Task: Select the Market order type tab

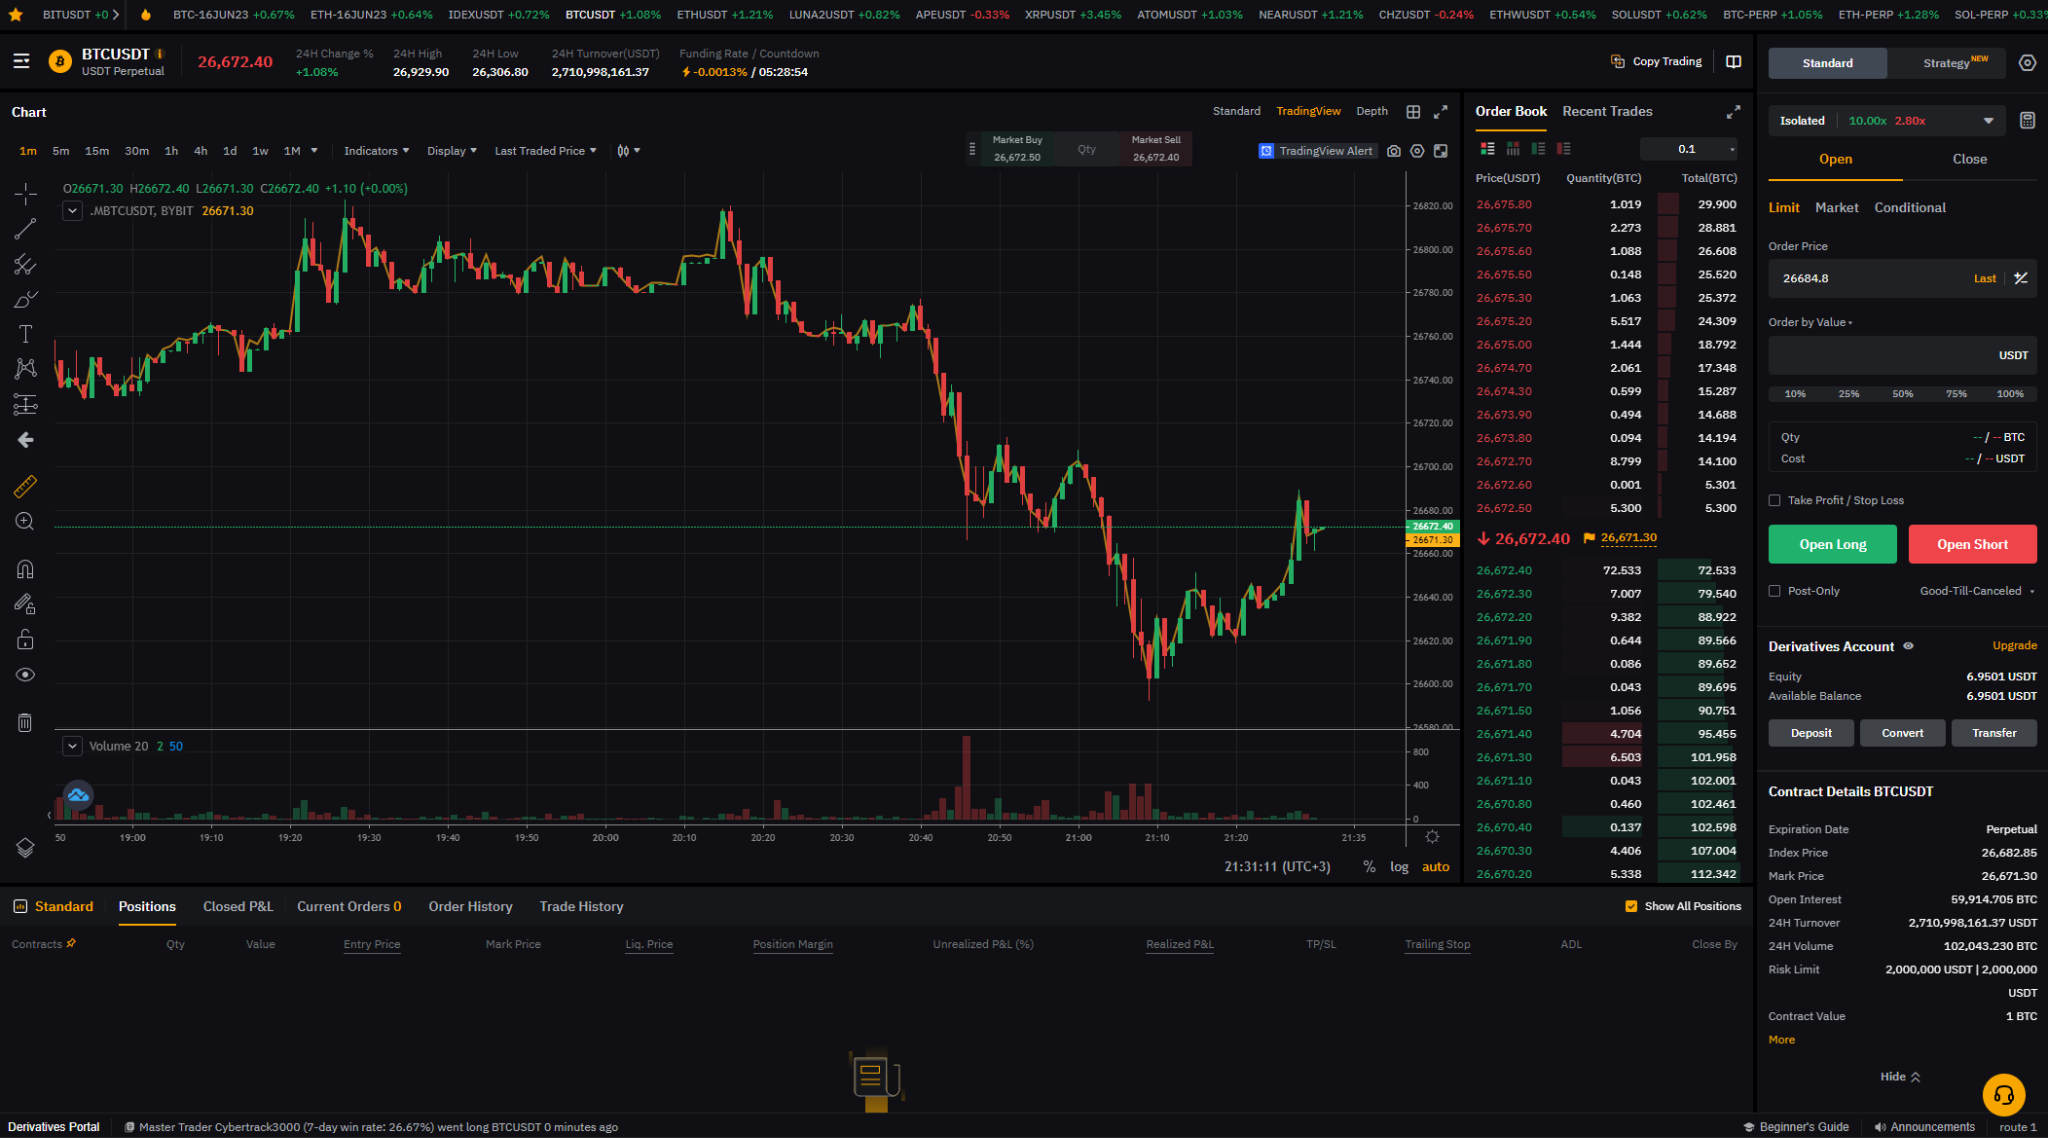Action: [x=1836, y=207]
